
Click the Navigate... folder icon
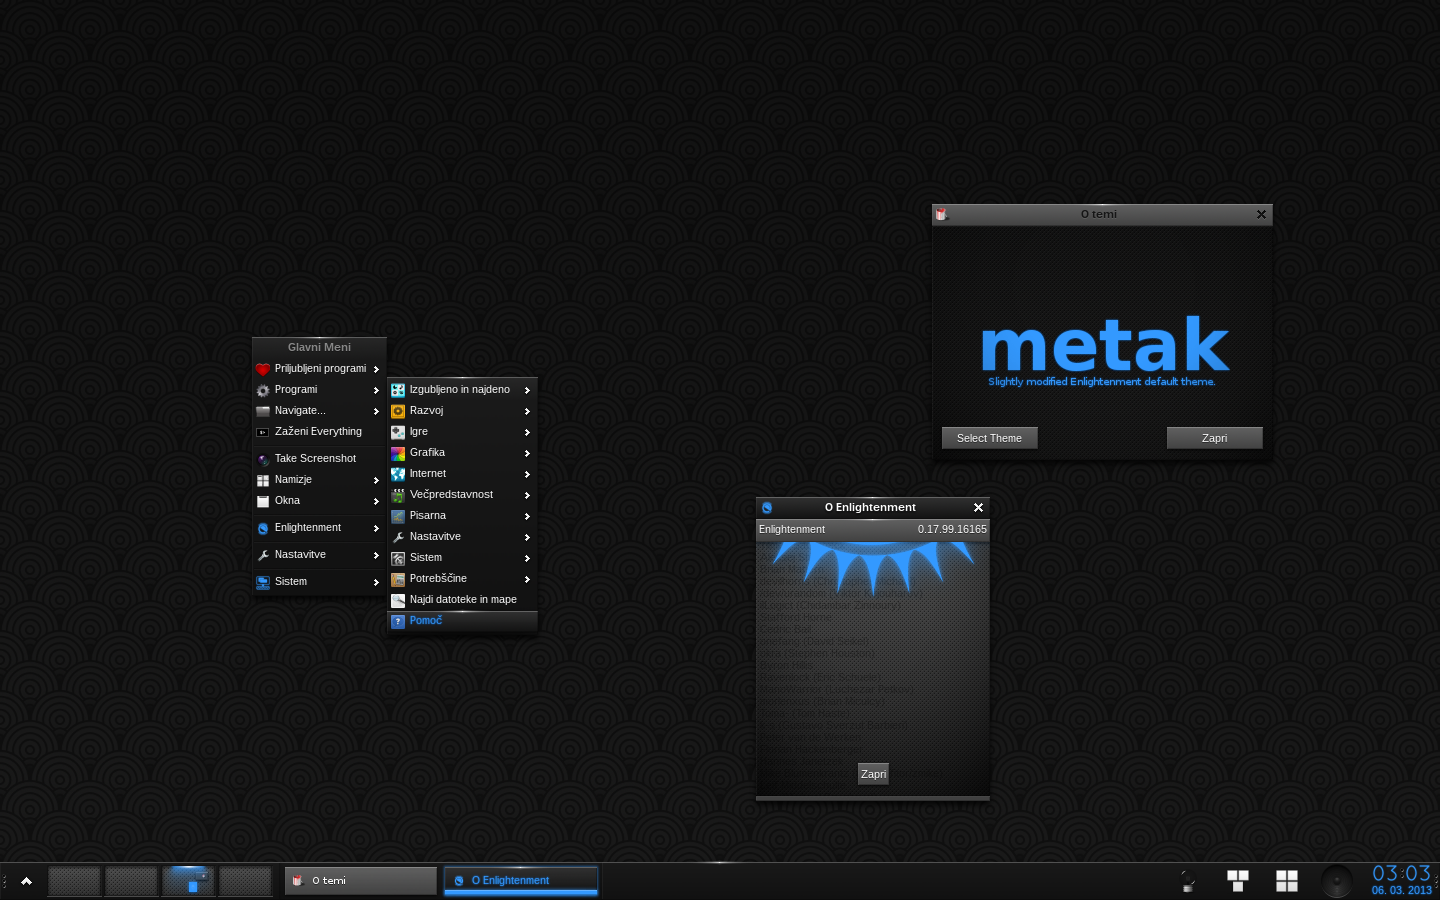pyautogui.click(x=263, y=411)
